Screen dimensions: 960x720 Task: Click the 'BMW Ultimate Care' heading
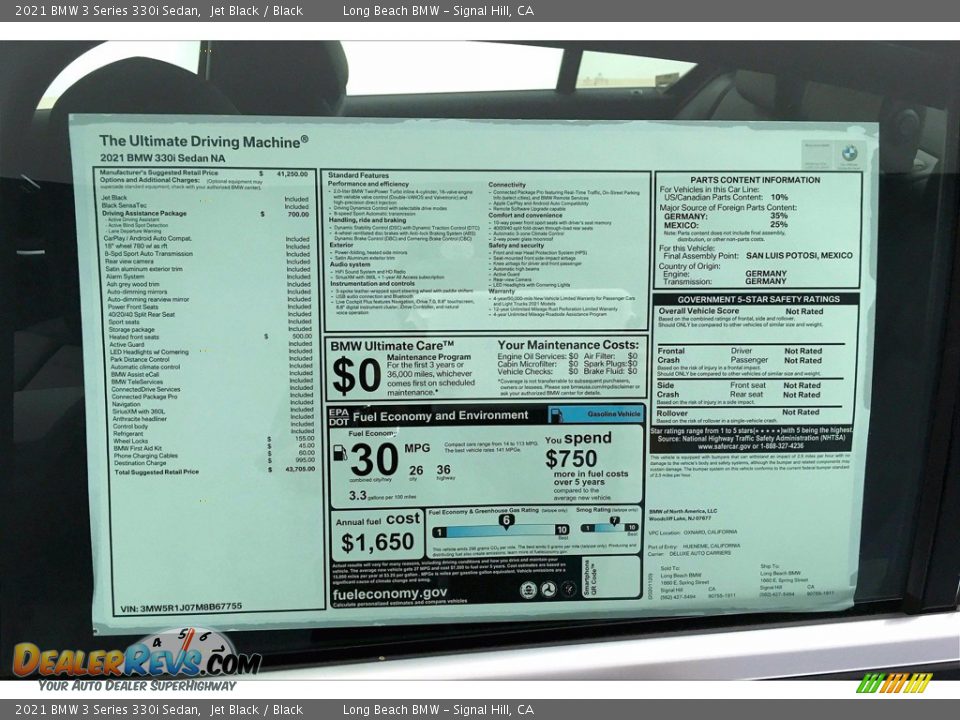[x=392, y=346]
